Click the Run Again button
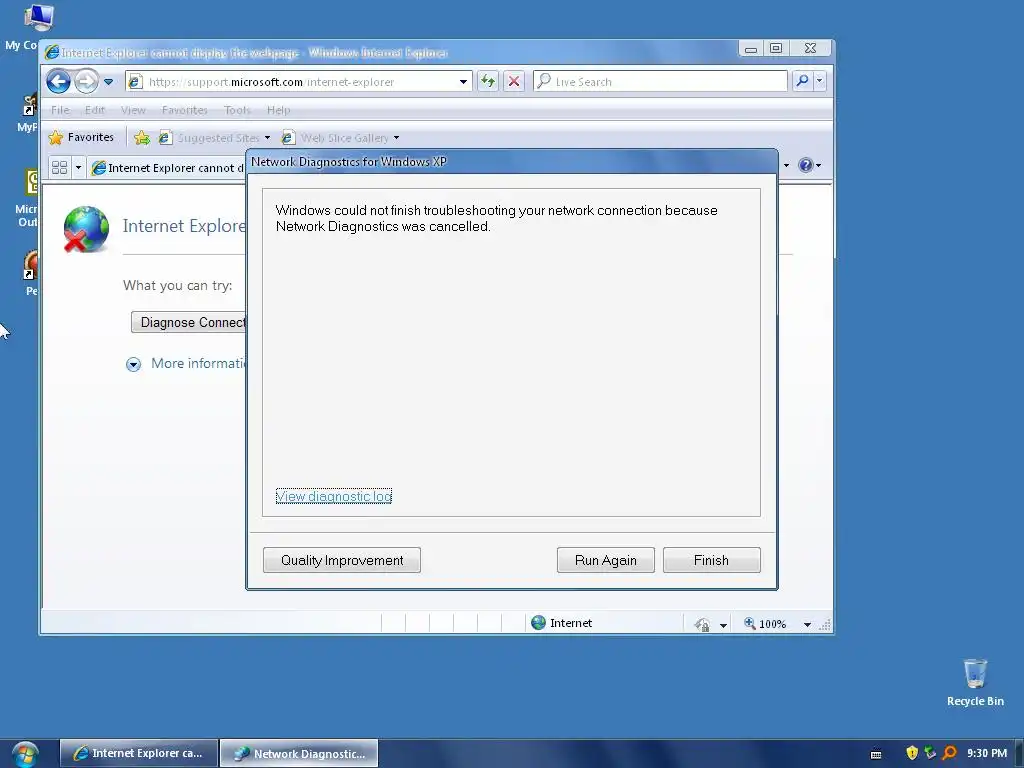 605,560
